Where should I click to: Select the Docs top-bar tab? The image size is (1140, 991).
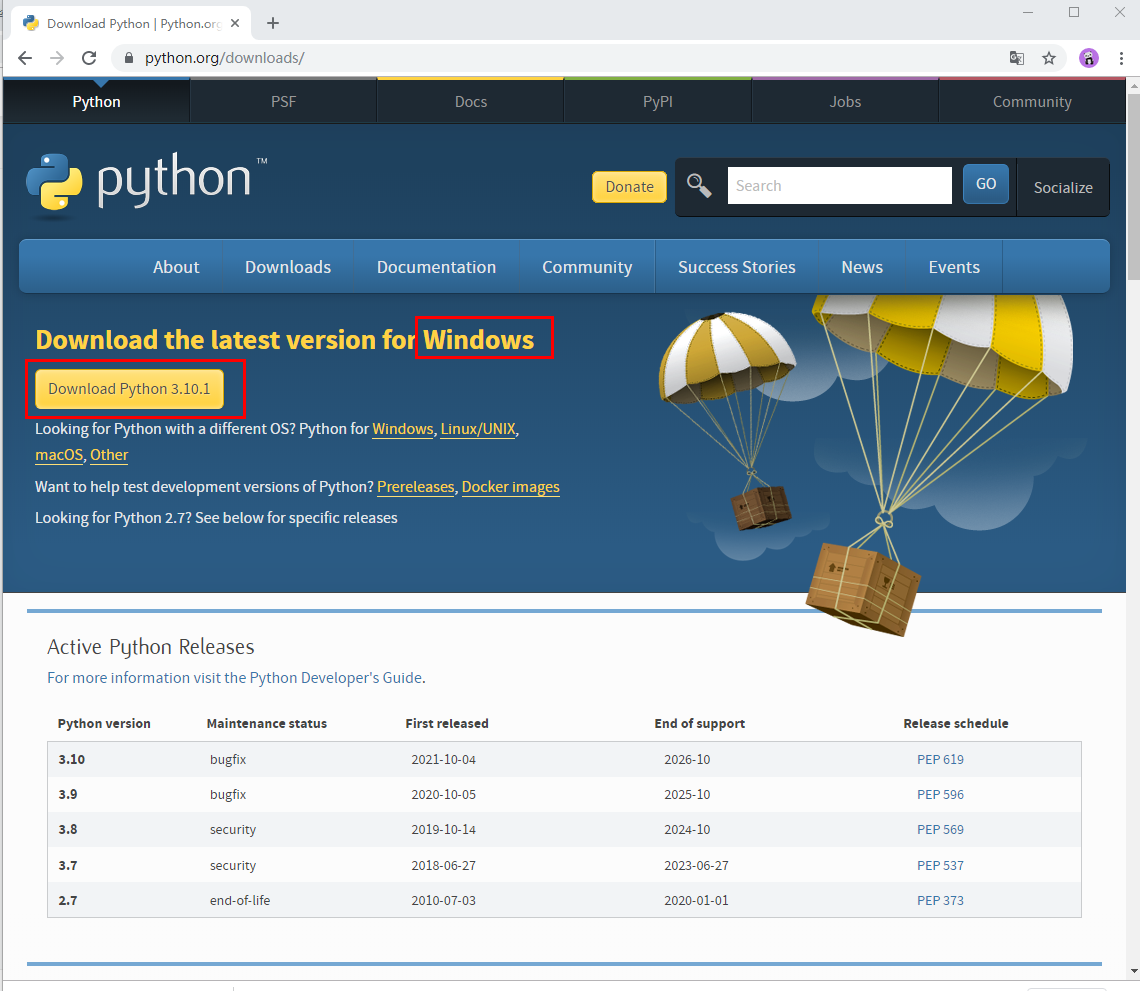pyautogui.click(x=470, y=102)
